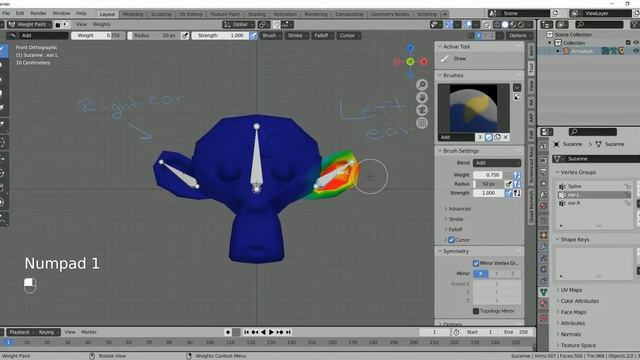Toggle Mirror Y button in Symmetry panel
The image size is (640, 360).
497,273
